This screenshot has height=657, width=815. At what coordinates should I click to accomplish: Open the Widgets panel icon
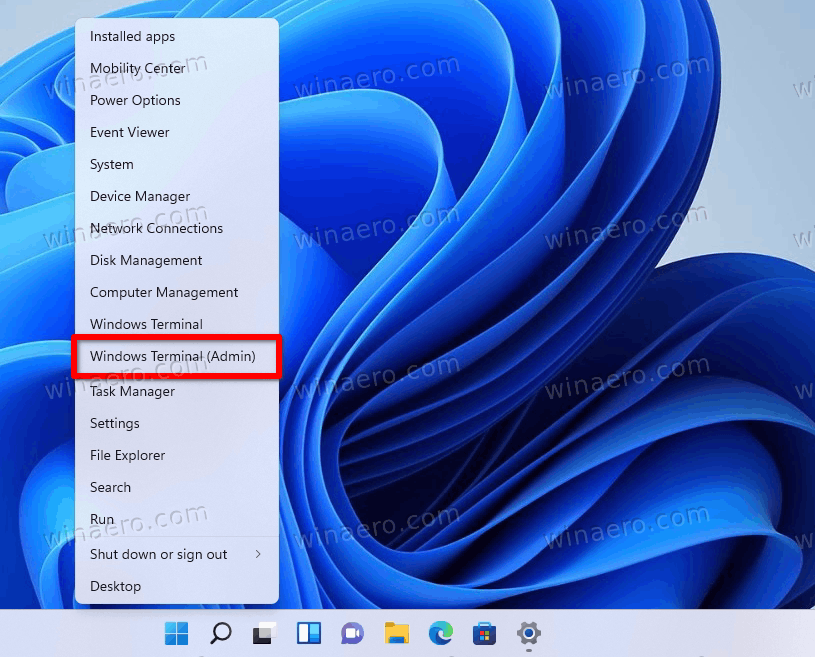click(309, 634)
